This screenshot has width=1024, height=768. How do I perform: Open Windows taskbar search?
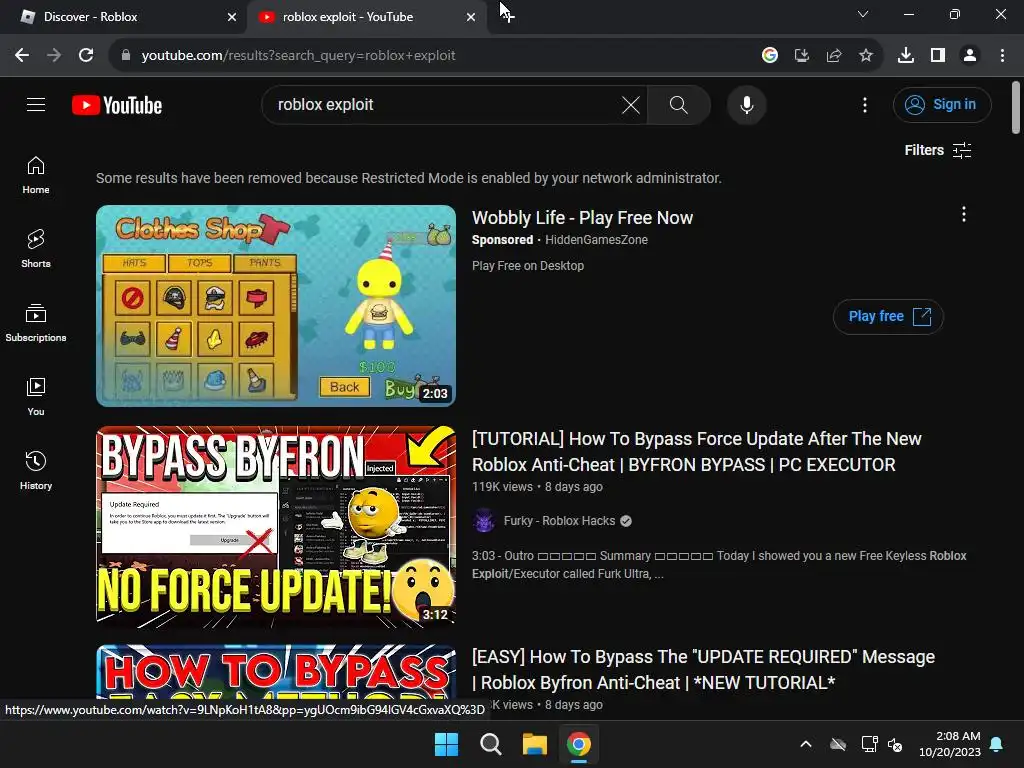pyautogui.click(x=490, y=744)
